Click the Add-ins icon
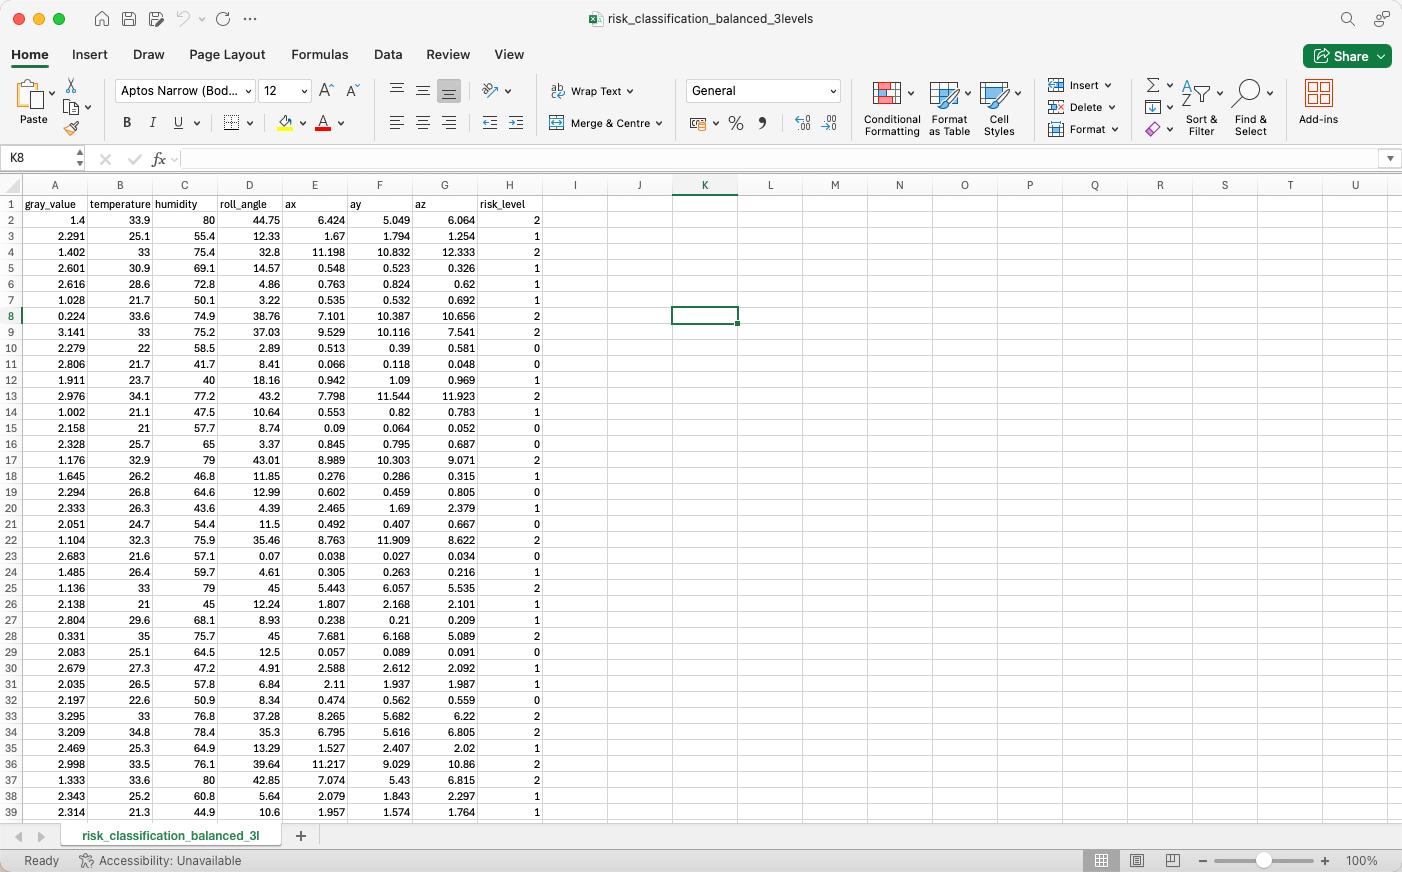 point(1318,94)
